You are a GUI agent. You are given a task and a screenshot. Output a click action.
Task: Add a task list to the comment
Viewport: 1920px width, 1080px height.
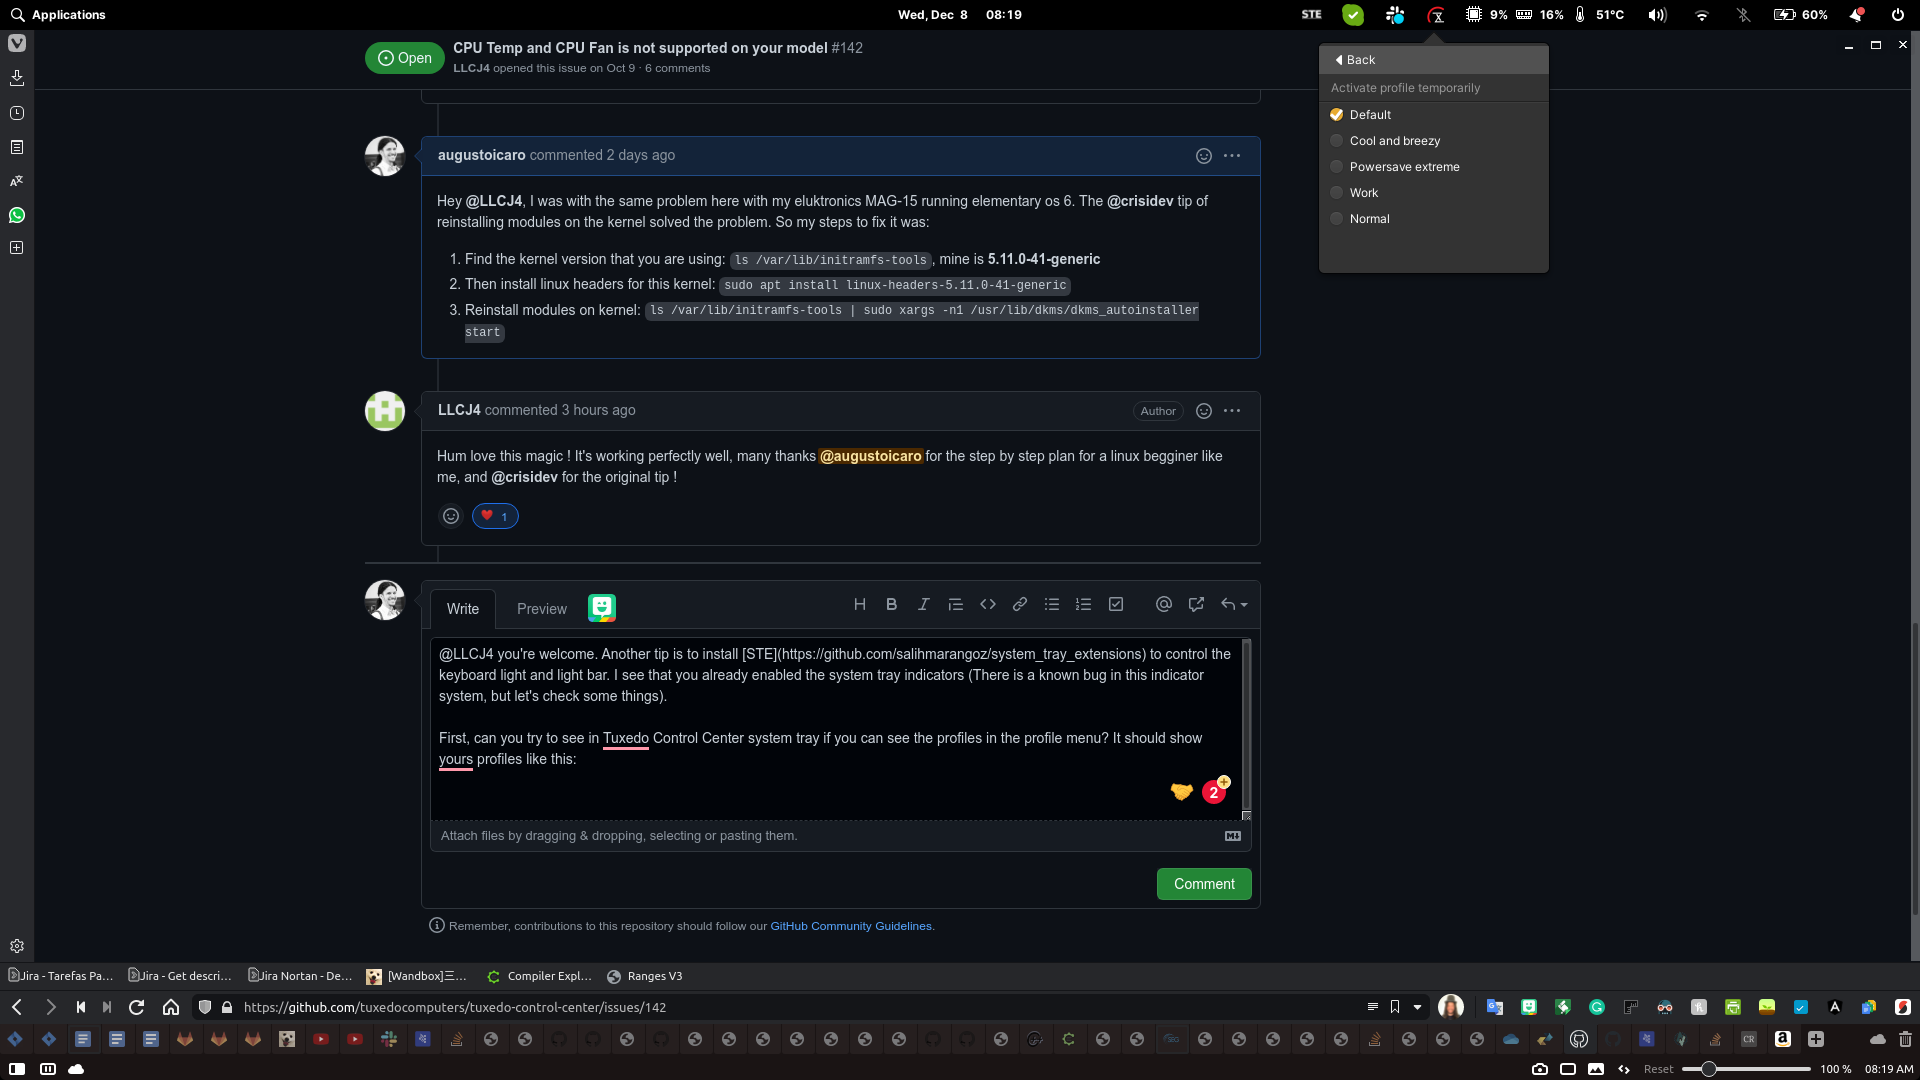[x=1115, y=604]
